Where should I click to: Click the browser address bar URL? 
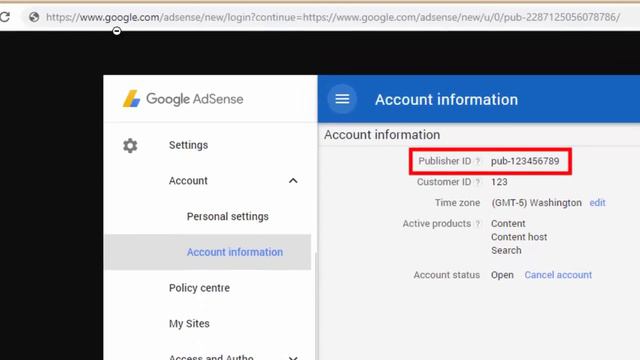tap(333, 17)
